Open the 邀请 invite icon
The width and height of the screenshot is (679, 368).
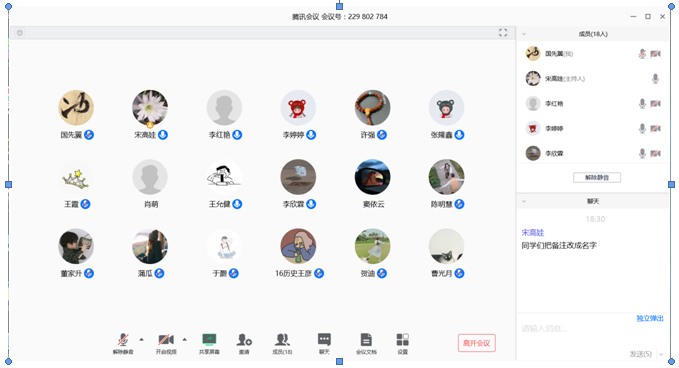point(244,340)
